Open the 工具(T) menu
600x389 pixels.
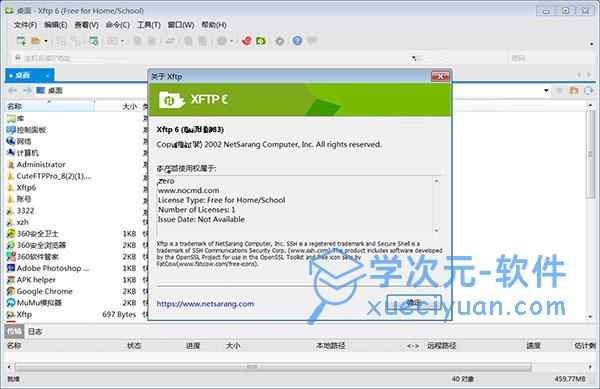coord(148,25)
